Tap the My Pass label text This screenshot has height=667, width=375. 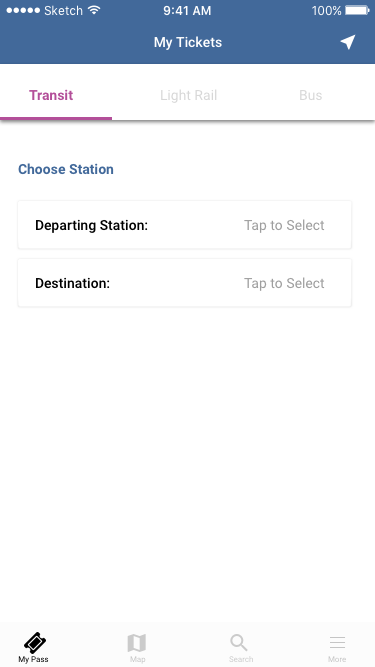coord(33,659)
